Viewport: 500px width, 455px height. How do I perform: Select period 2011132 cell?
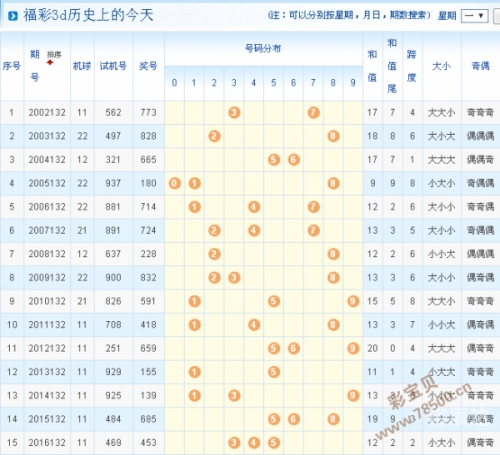47,325
